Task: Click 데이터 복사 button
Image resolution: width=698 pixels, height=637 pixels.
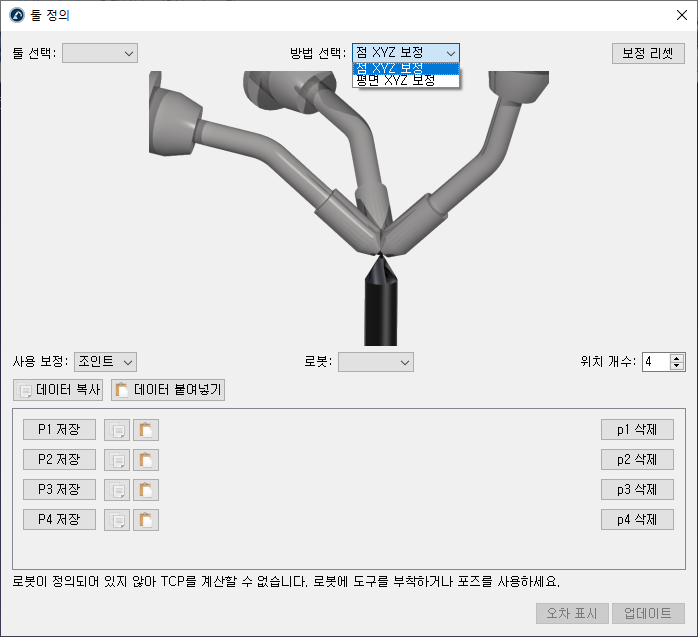Action: (x=58, y=390)
